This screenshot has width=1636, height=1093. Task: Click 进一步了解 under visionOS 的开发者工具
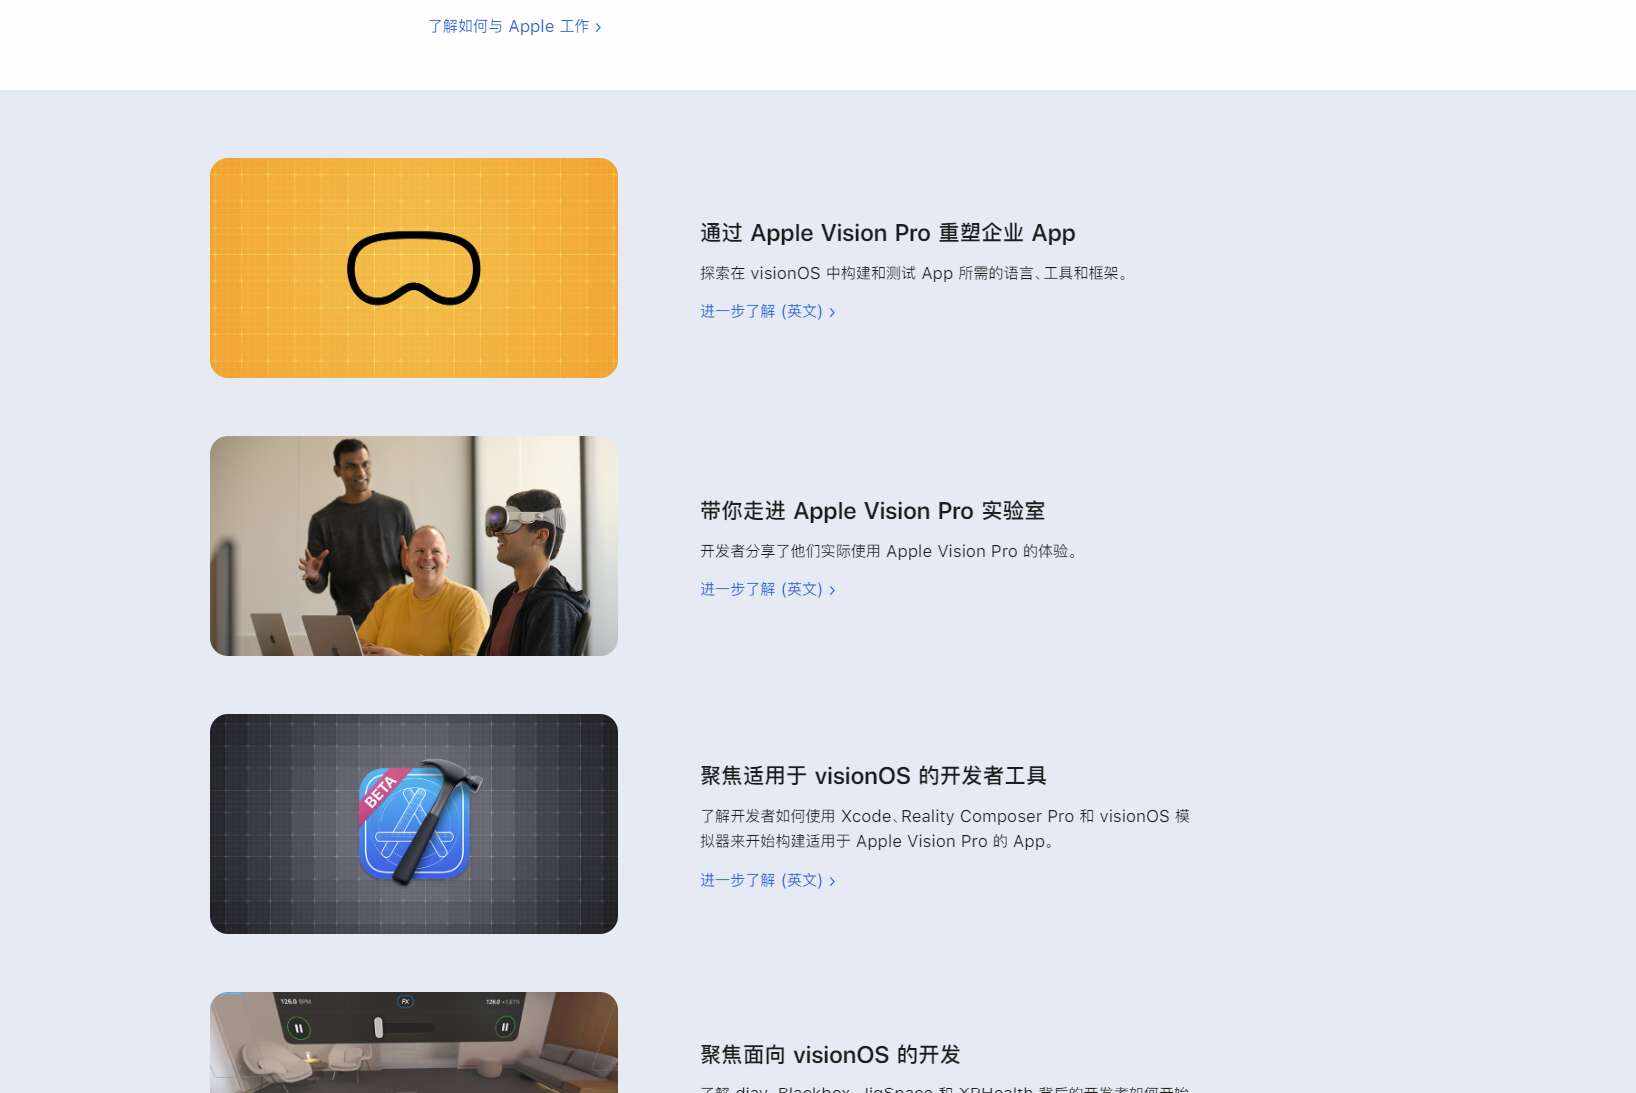[x=767, y=880]
